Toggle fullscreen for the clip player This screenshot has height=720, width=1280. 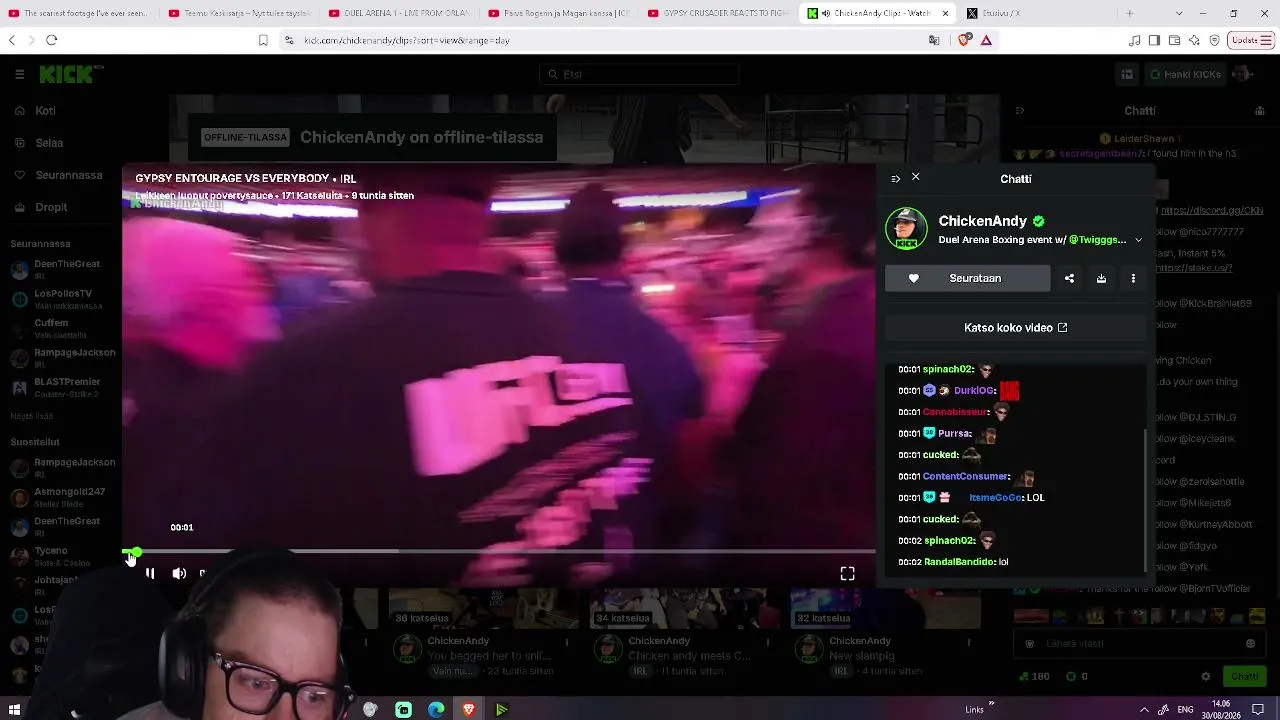847,573
